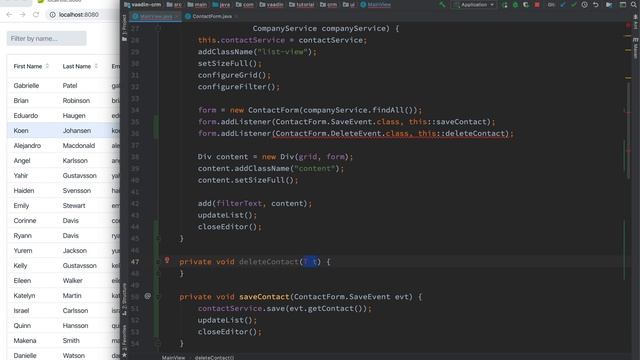Open the Application run configuration dropdown
This screenshot has width=640, height=360.
coord(473,4)
